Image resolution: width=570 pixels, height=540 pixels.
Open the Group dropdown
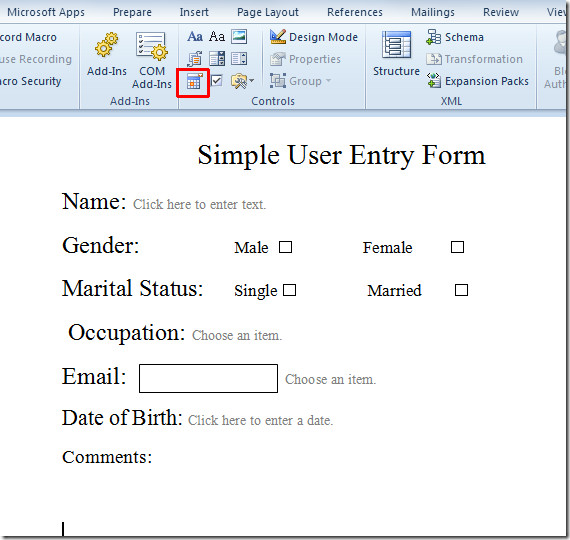click(x=301, y=81)
